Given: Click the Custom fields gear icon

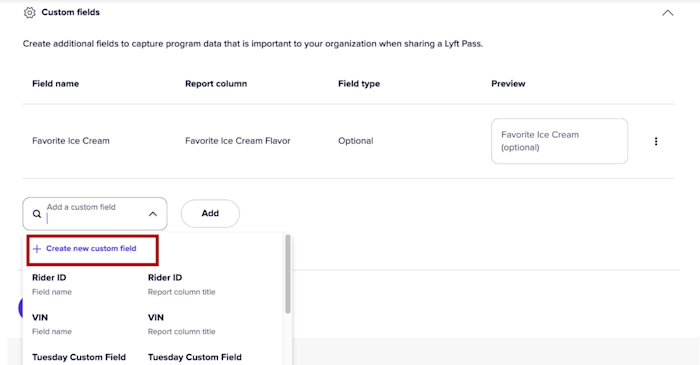Looking at the screenshot, I should [x=29, y=12].
